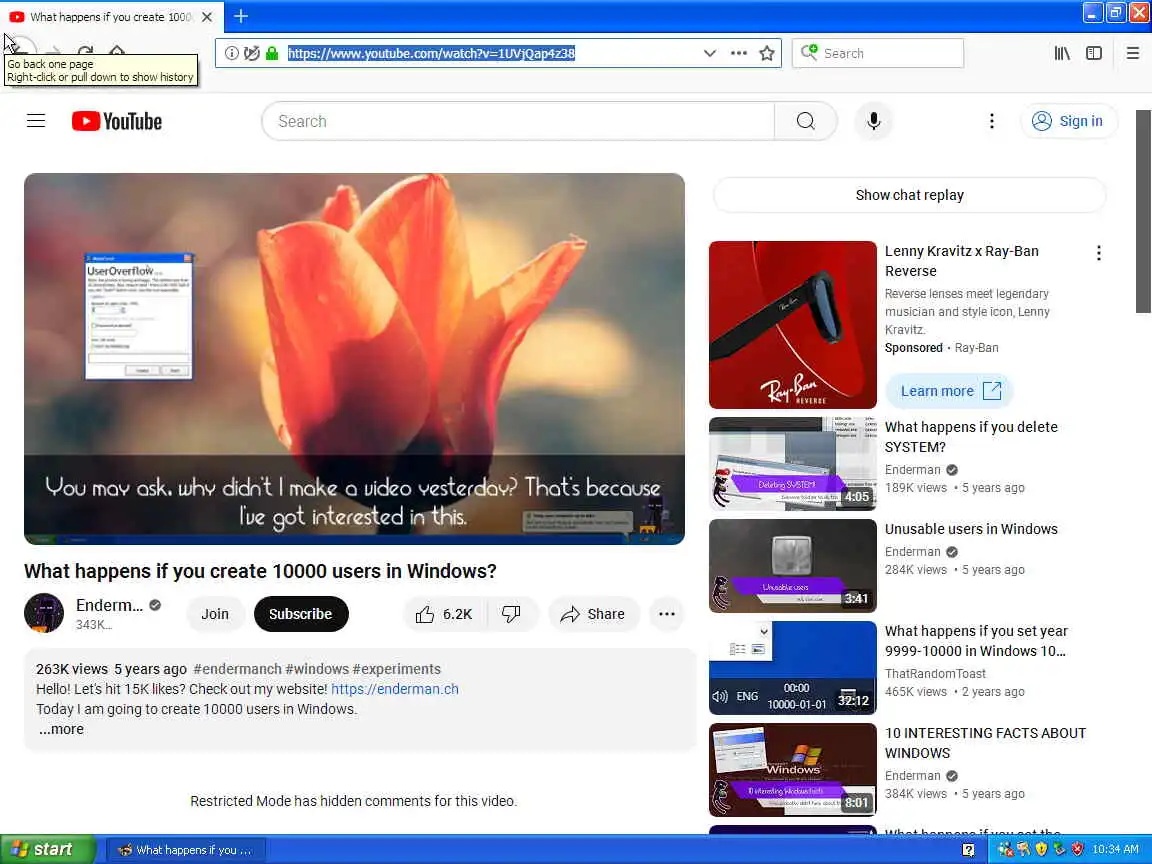Image resolution: width=1152 pixels, height=864 pixels.
Task: Open the YouTube guide hamburger menu
Action: click(x=36, y=121)
